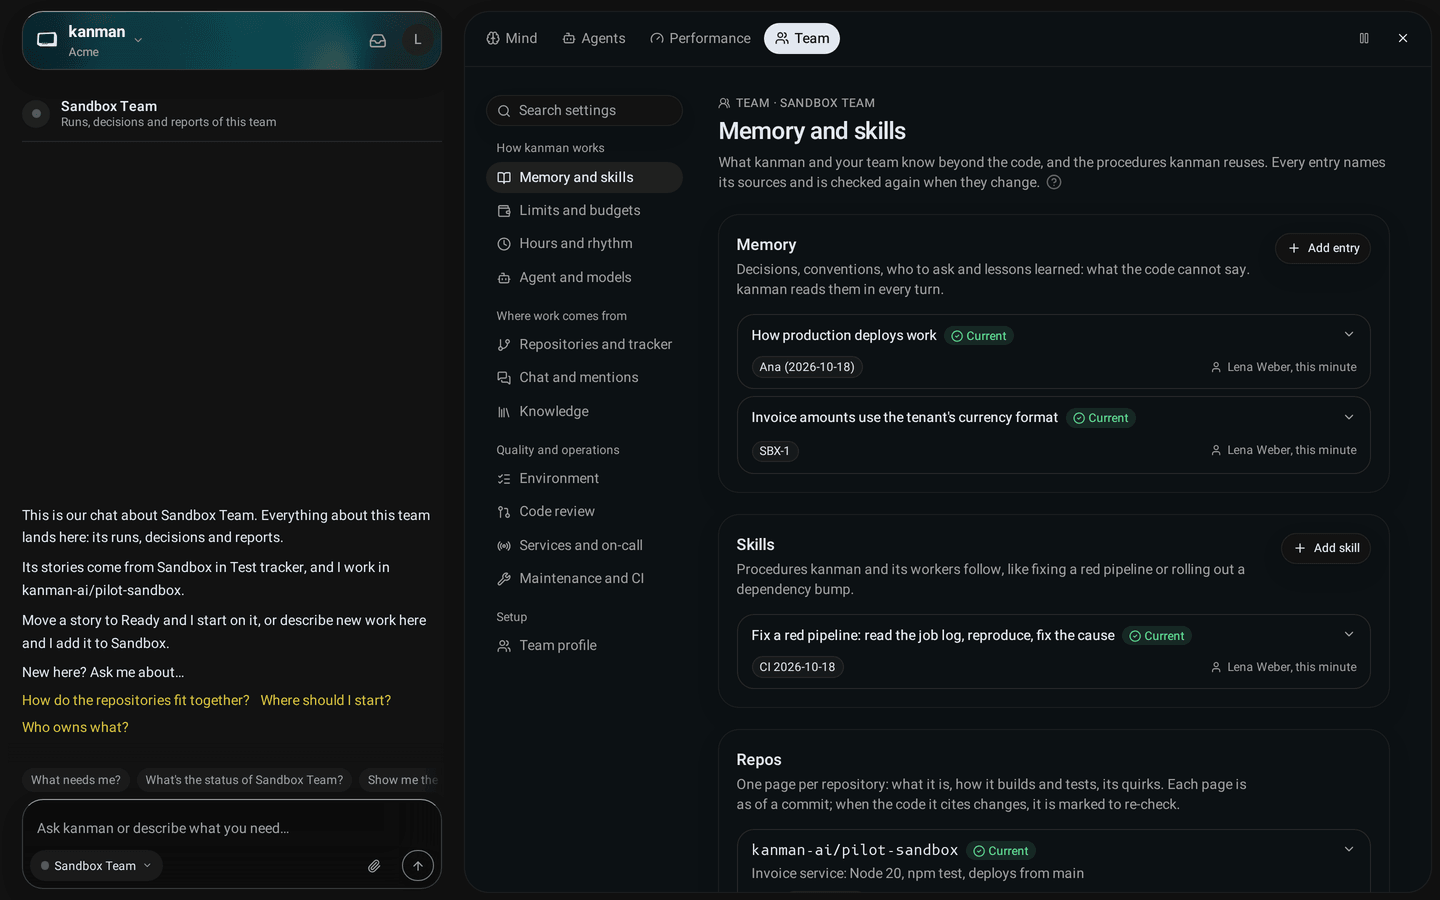Expand the kanman-ai/pilot-sandbox repo entry
This screenshot has width=1440, height=900.
[x=1349, y=850]
